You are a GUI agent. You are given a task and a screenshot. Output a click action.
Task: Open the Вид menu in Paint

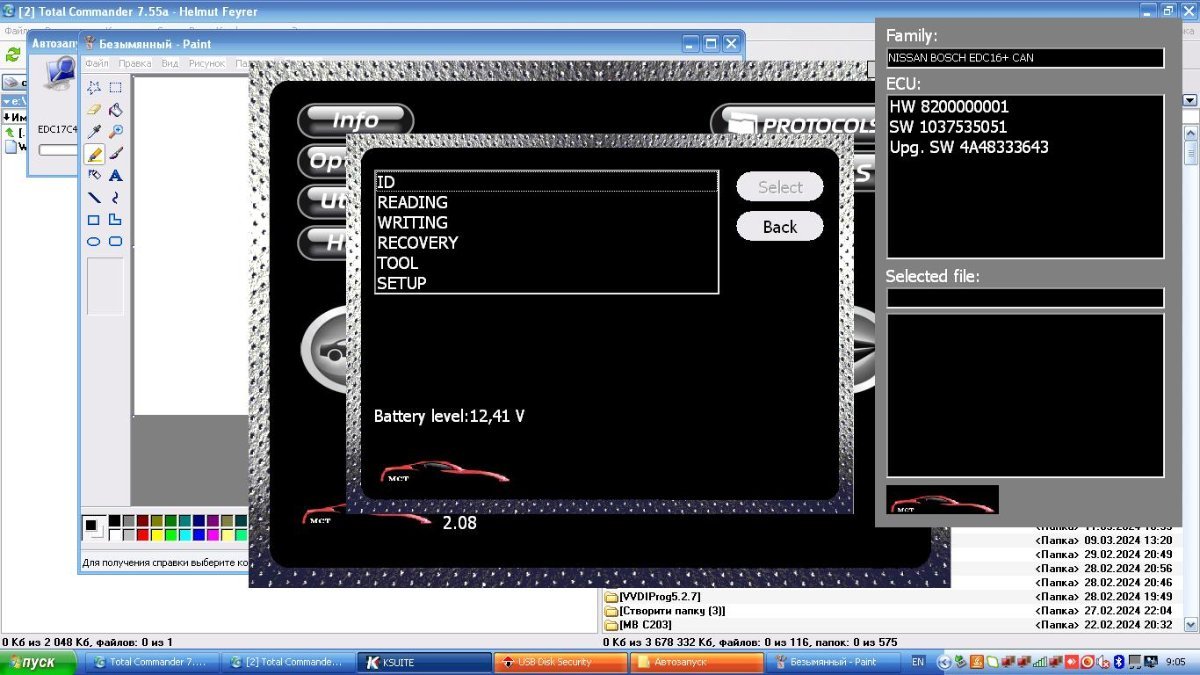(x=170, y=63)
